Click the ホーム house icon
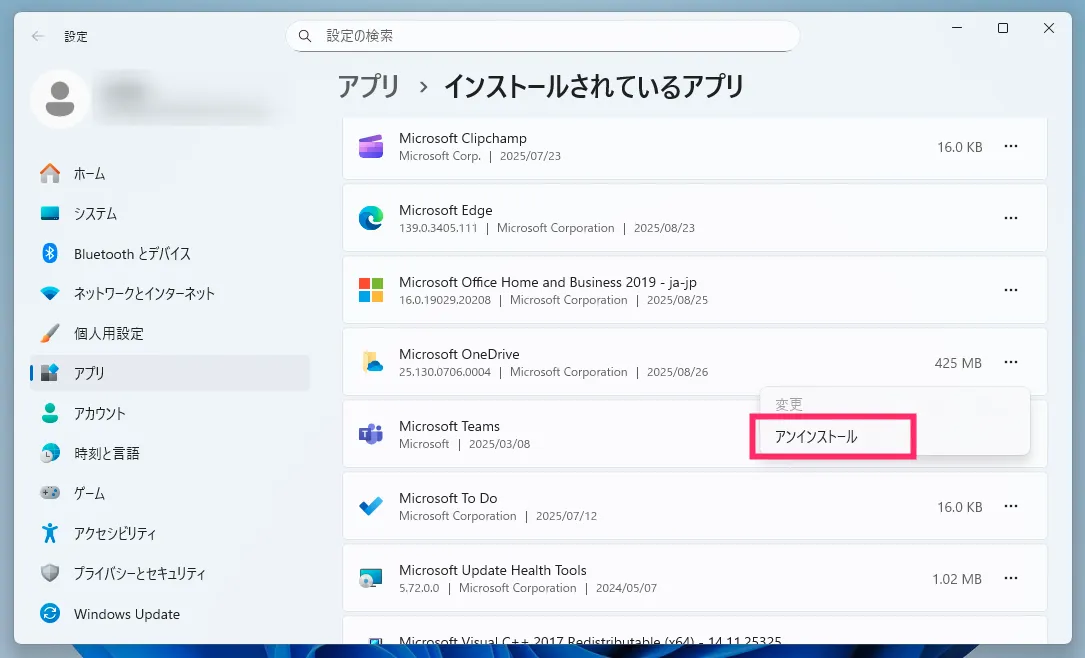Viewport: 1085px width, 658px height. point(50,173)
